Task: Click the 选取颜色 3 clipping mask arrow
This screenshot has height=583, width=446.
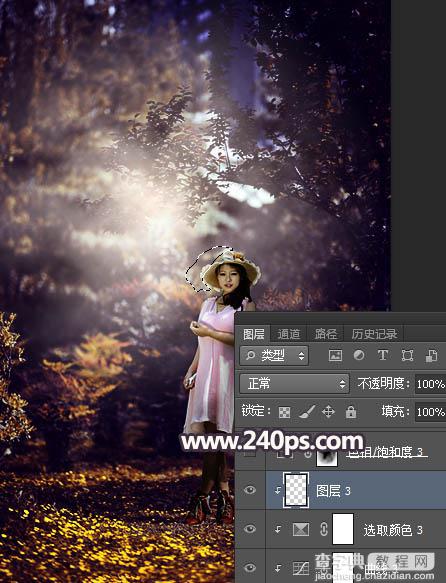Action: (278, 529)
